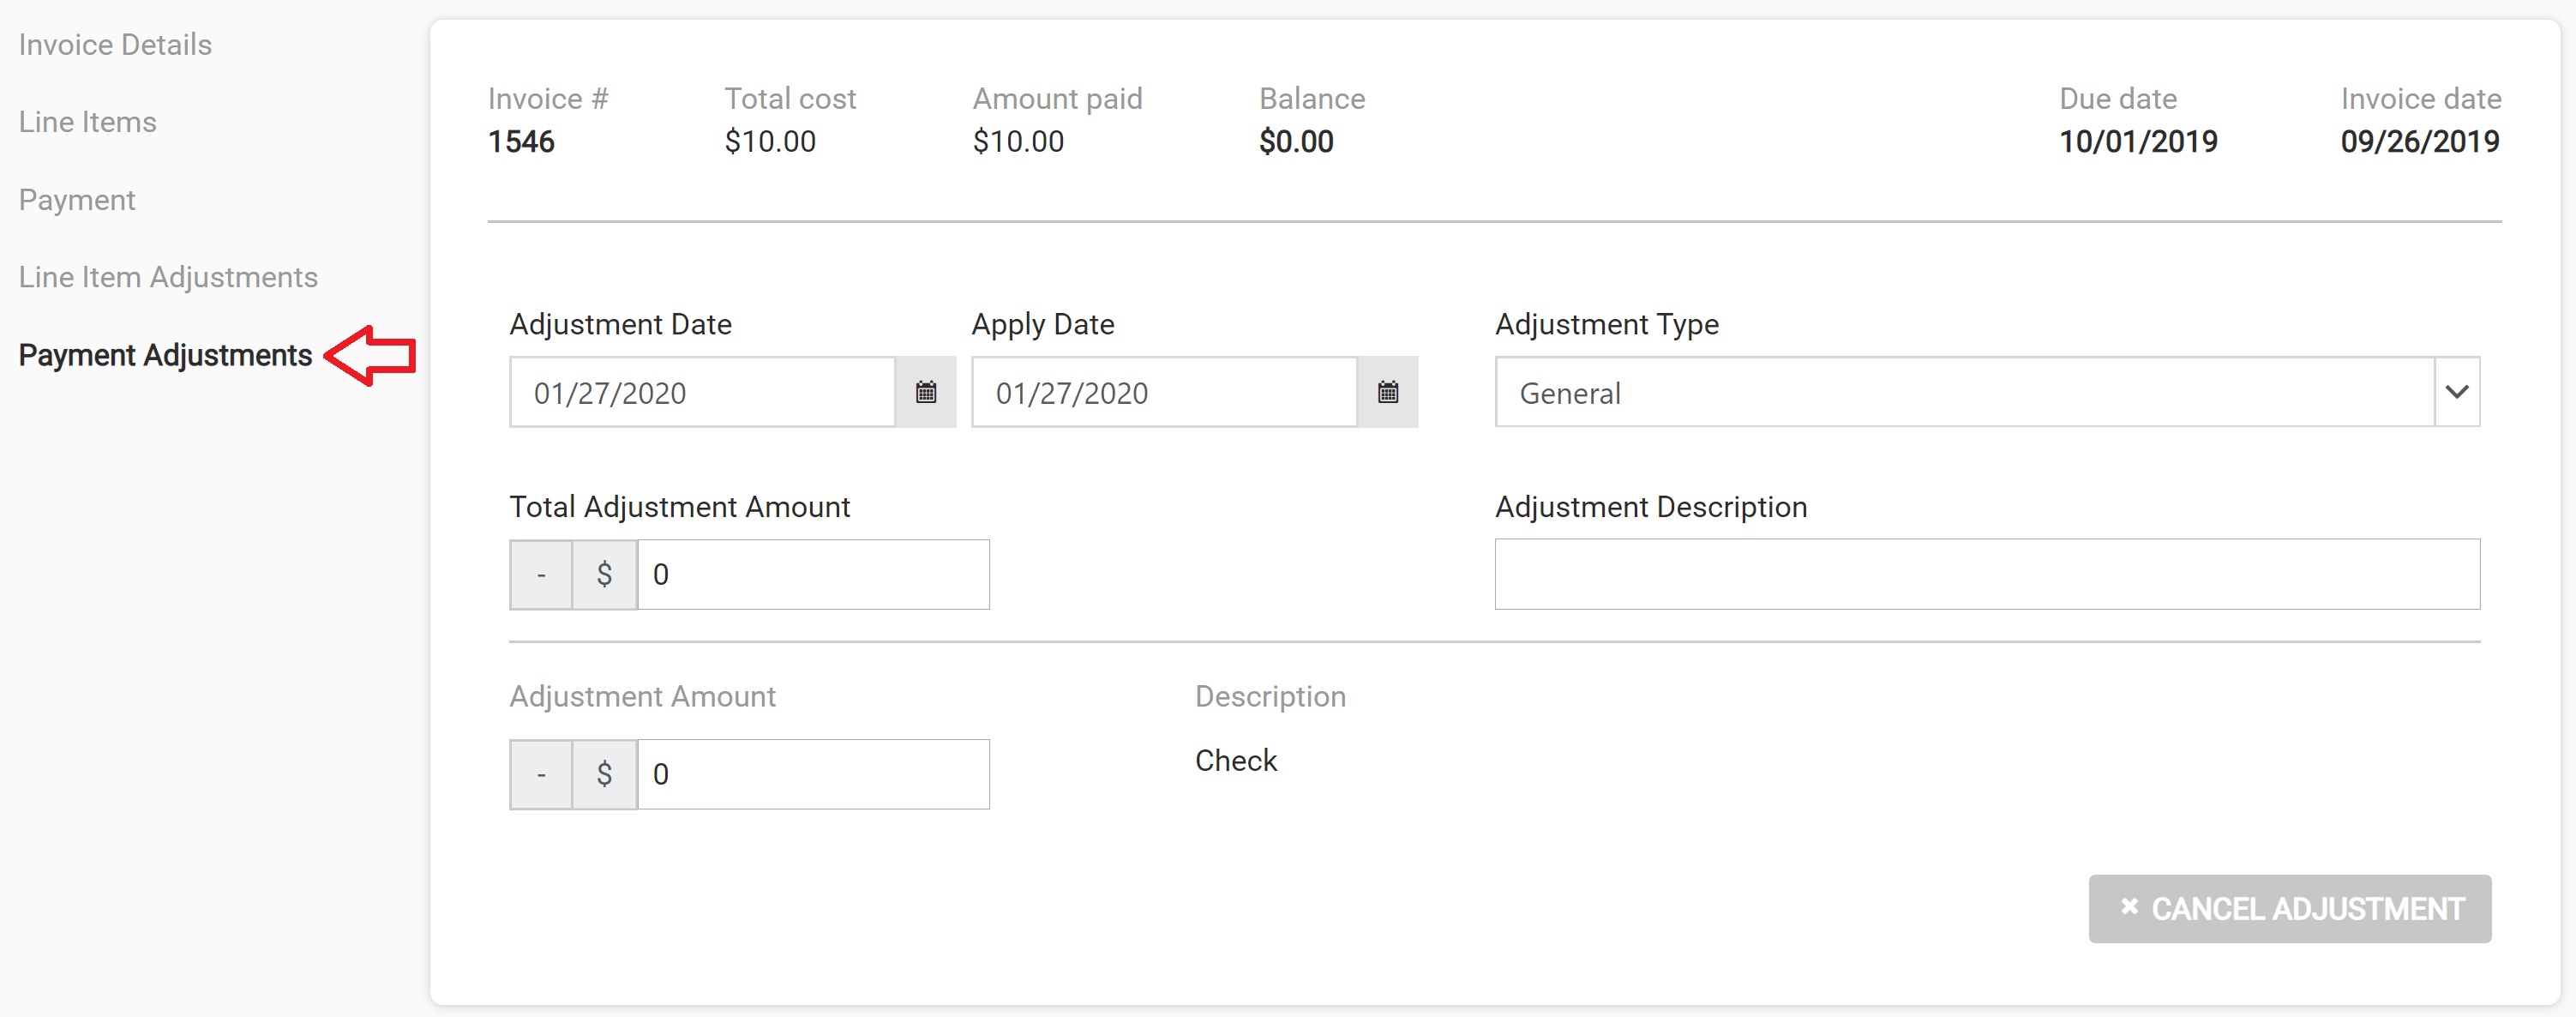Select the Line Items section

(87, 122)
